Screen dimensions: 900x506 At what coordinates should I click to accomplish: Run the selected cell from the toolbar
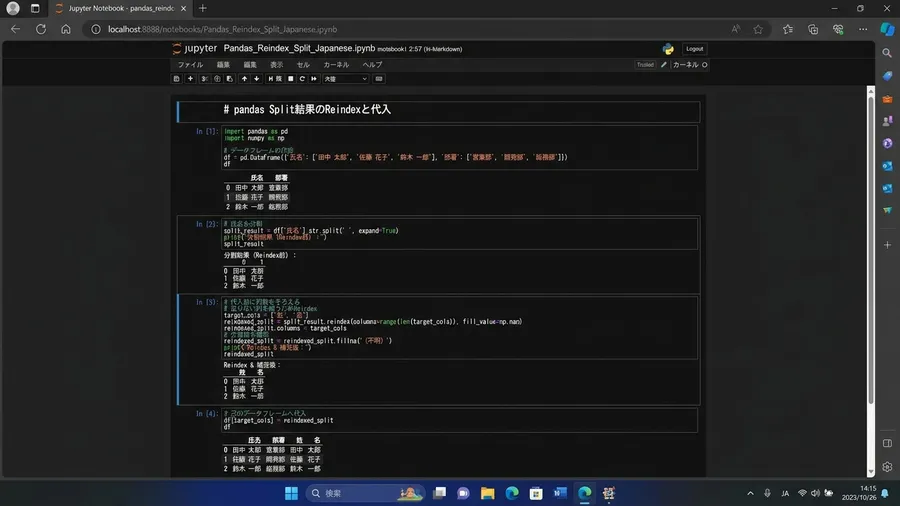click(x=275, y=79)
